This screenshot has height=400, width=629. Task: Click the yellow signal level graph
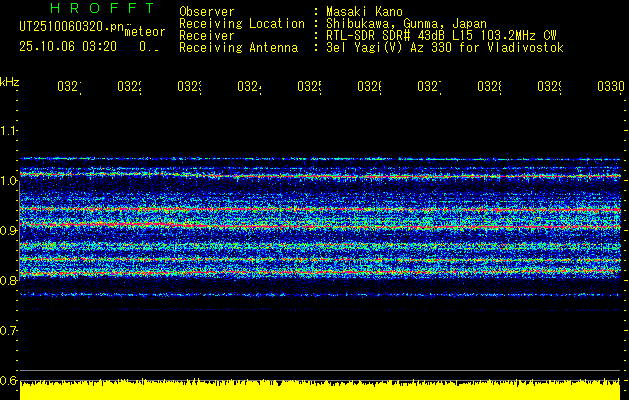point(320,390)
